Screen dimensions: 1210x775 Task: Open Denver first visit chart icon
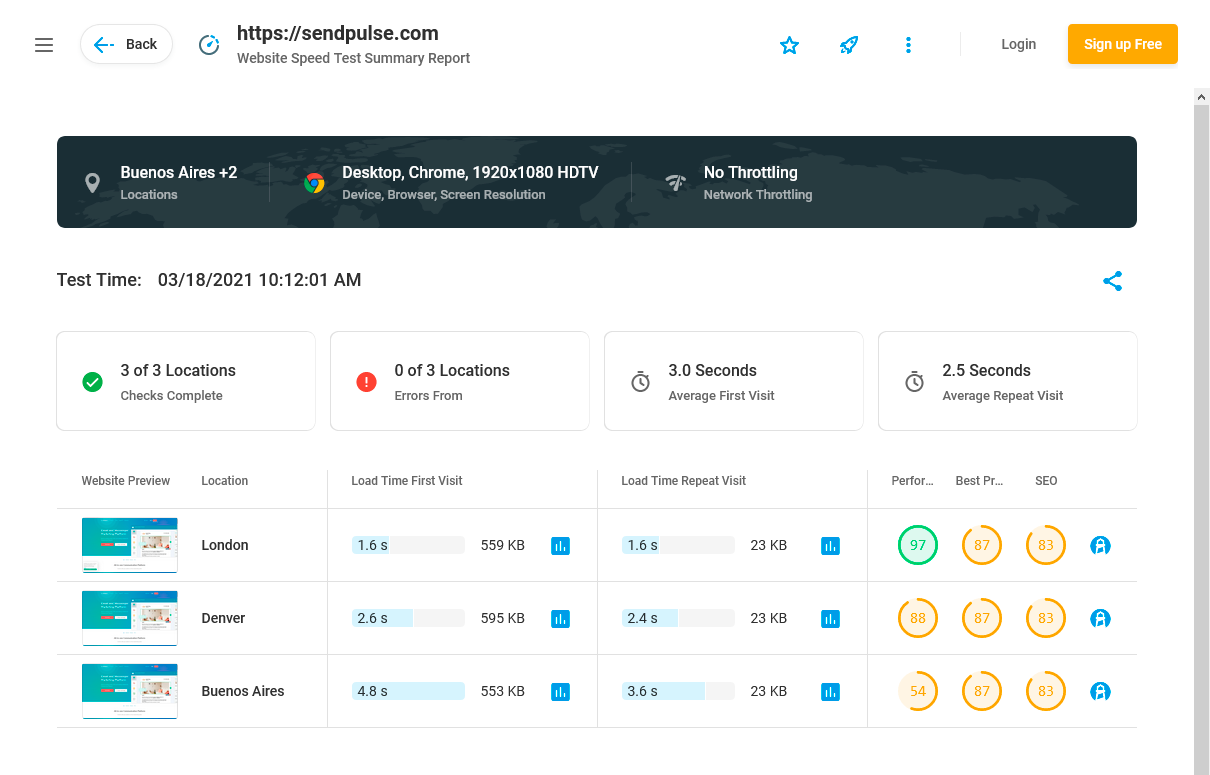[x=560, y=619]
